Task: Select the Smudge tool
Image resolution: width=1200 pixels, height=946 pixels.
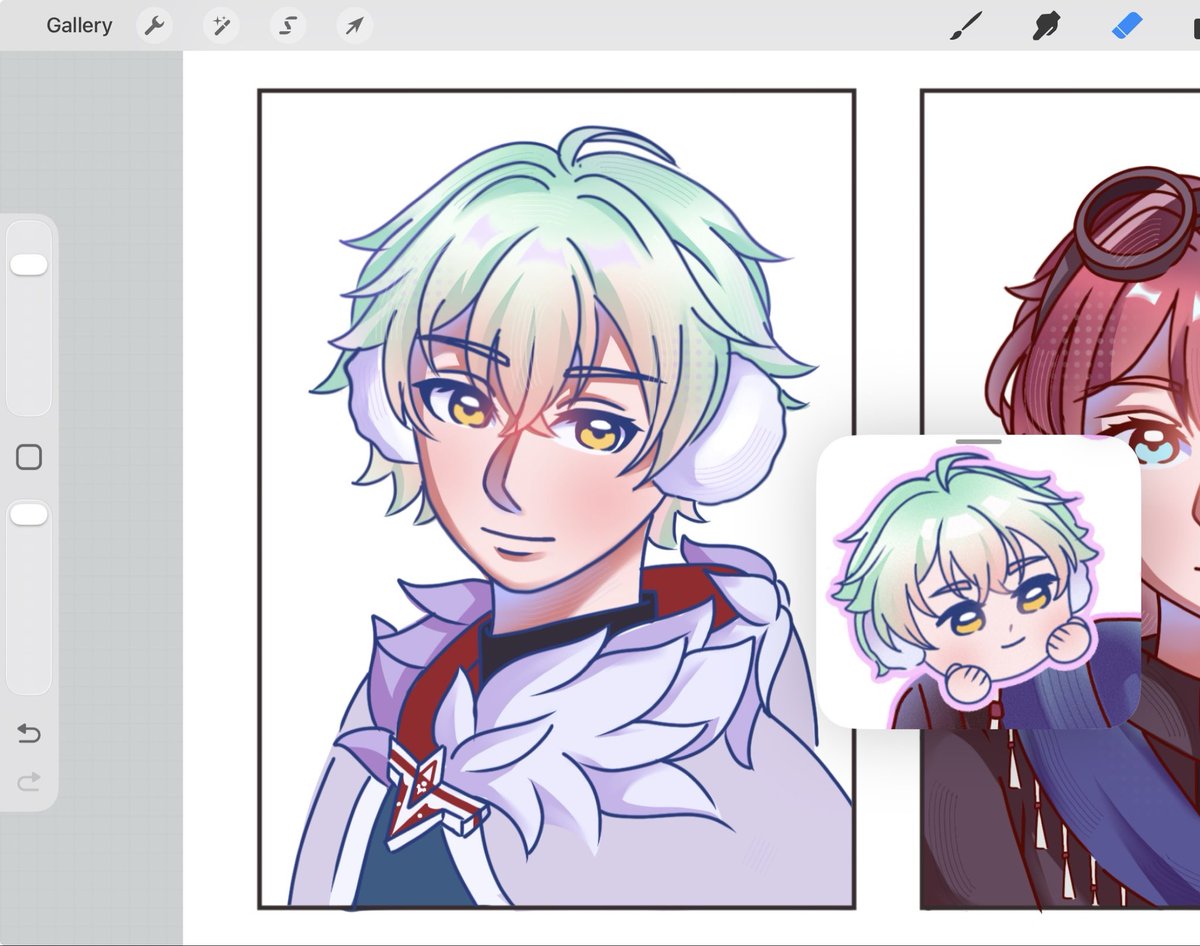Action: click(1046, 25)
